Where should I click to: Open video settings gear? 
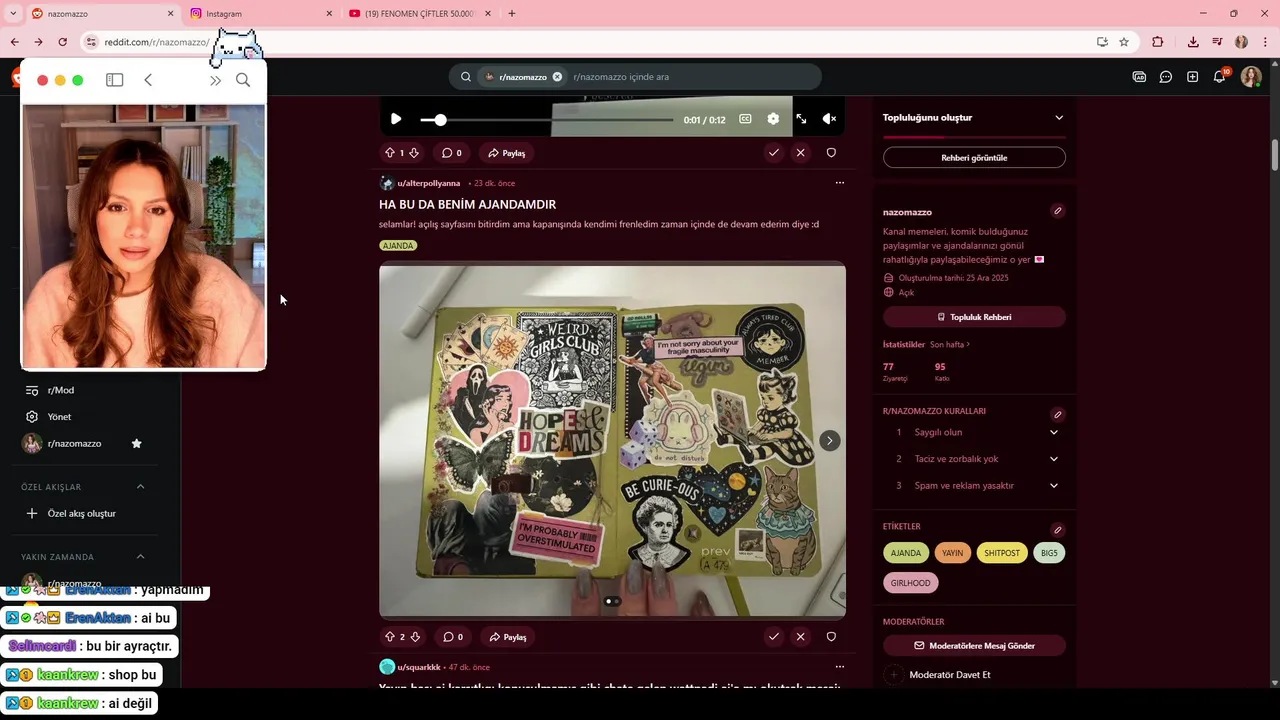(773, 119)
